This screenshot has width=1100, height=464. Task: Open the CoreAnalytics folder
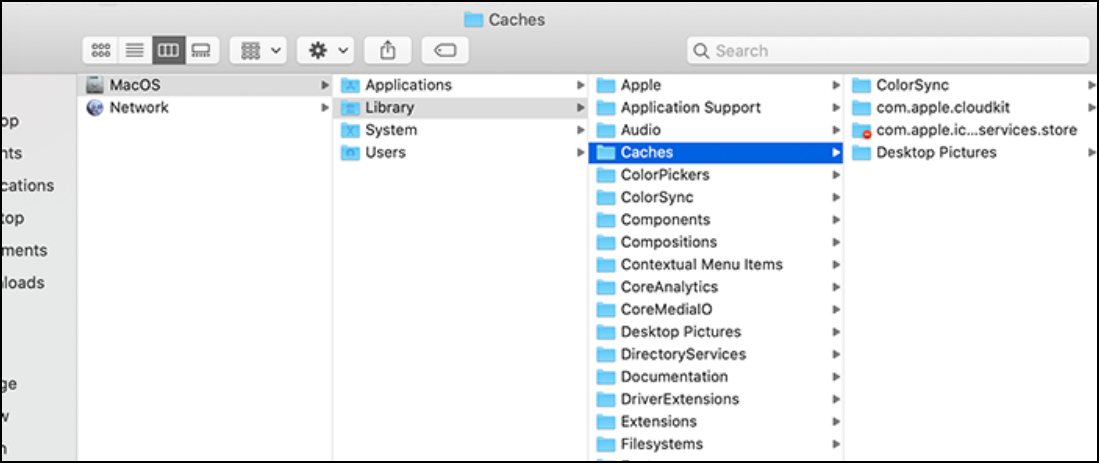[669, 287]
